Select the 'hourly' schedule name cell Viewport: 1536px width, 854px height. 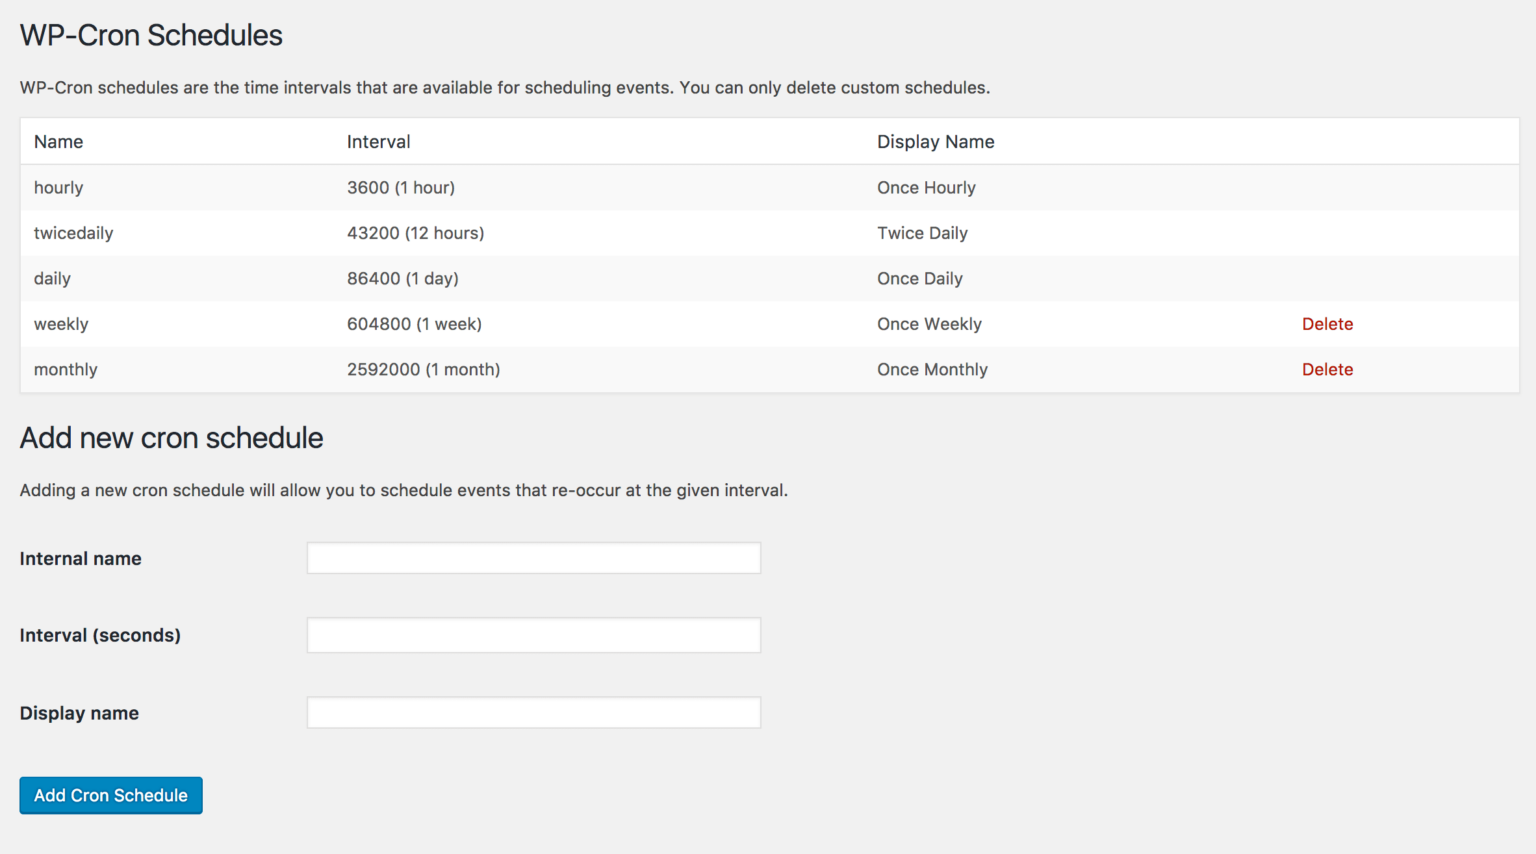point(58,188)
